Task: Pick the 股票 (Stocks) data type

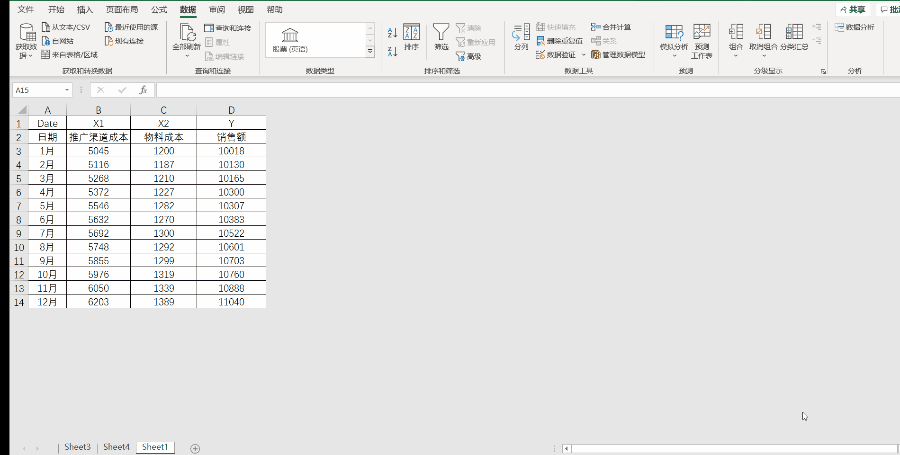Action: pos(290,40)
